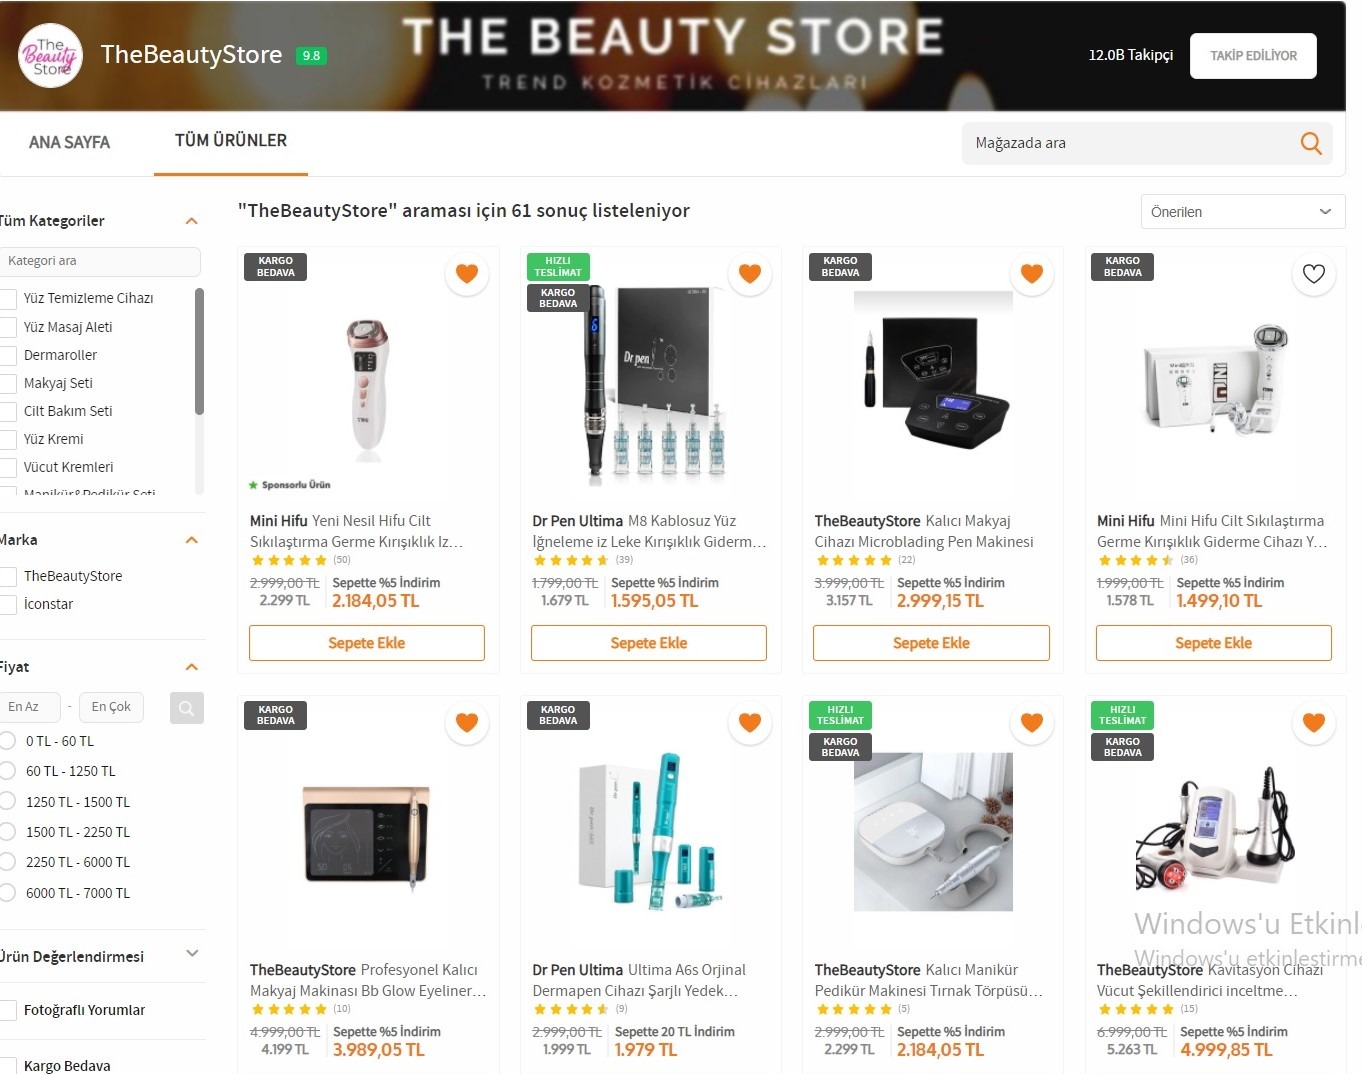Open the TÜM ÜRÜNLER tab
Viewport: 1362px width, 1074px height.
click(x=231, y=141)
